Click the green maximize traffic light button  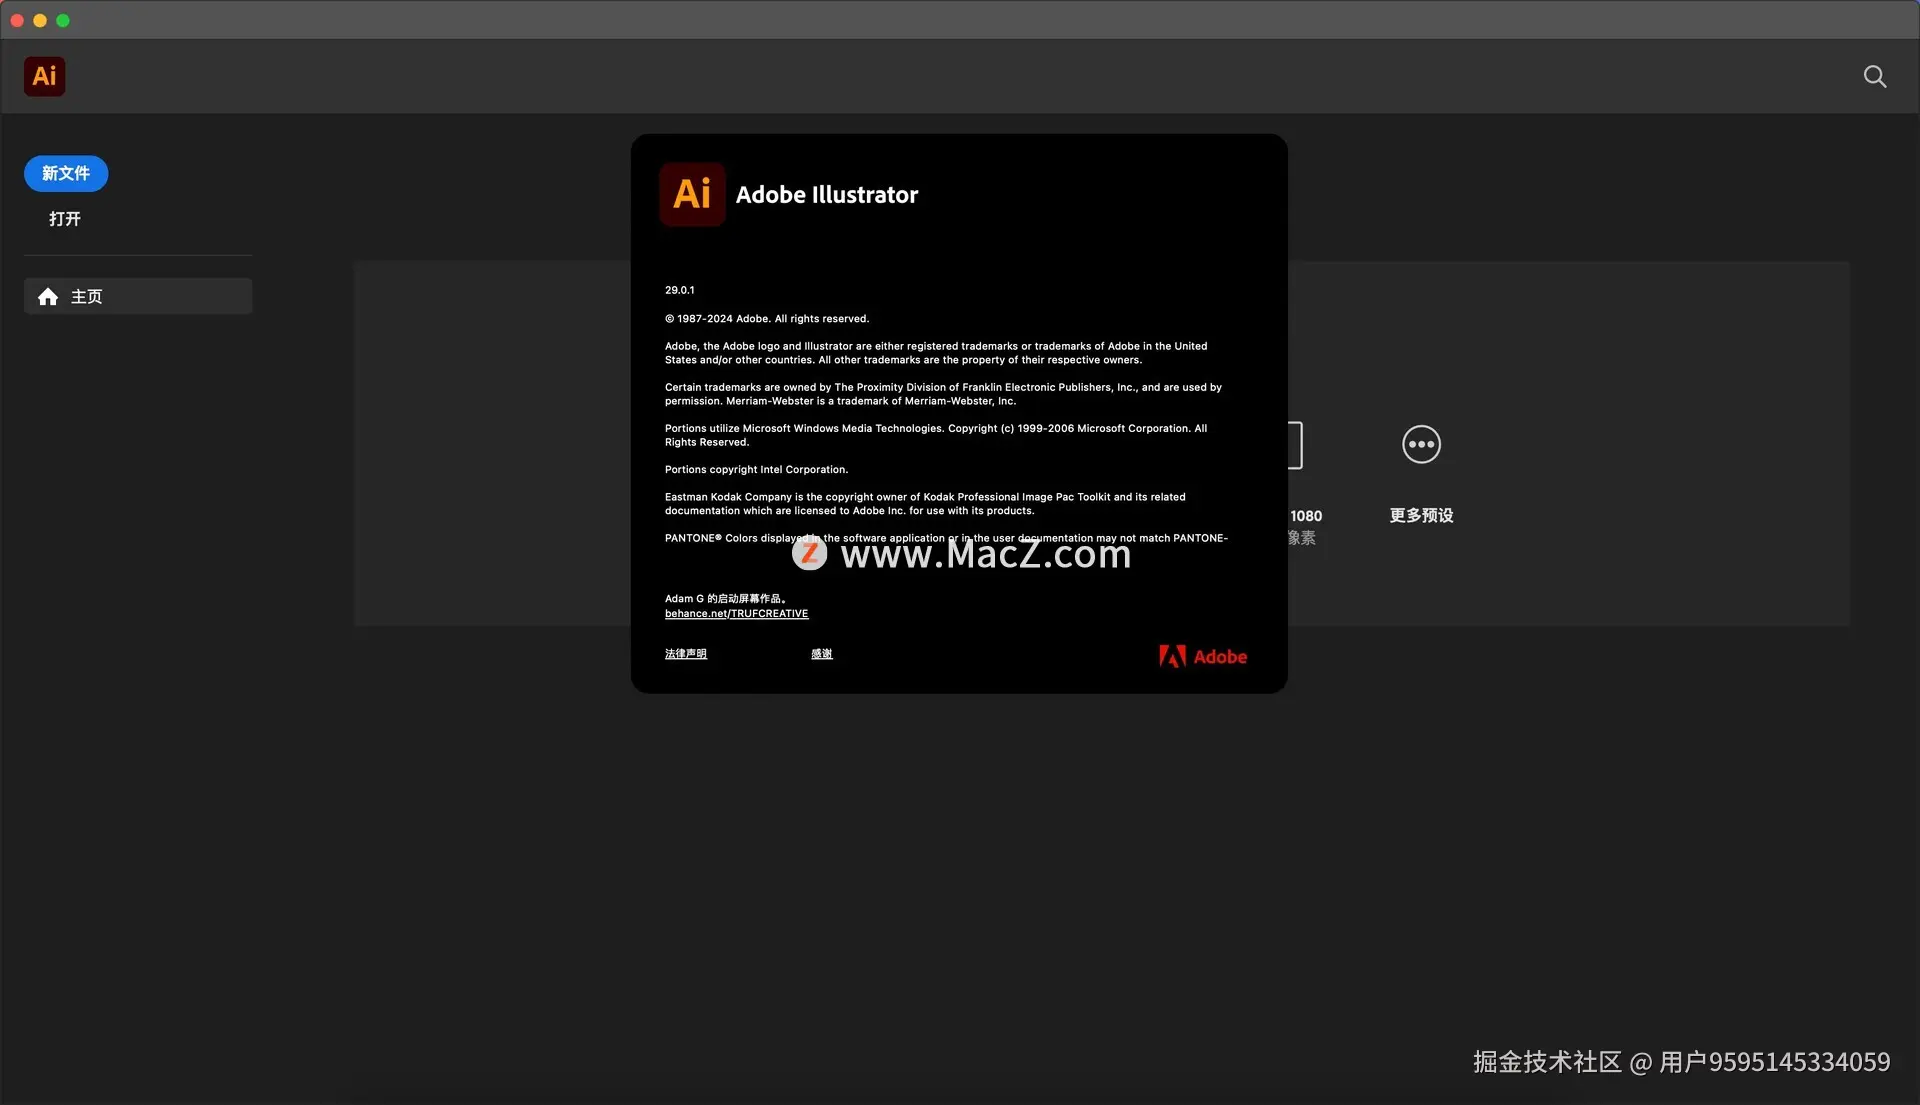click(62, 20)
